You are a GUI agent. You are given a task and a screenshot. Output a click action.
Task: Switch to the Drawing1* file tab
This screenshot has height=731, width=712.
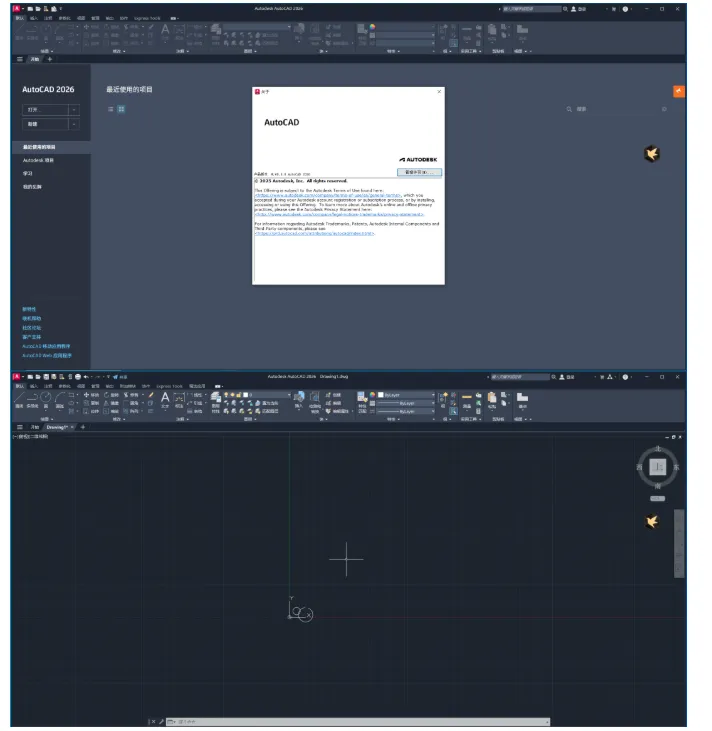coord(57,427)
